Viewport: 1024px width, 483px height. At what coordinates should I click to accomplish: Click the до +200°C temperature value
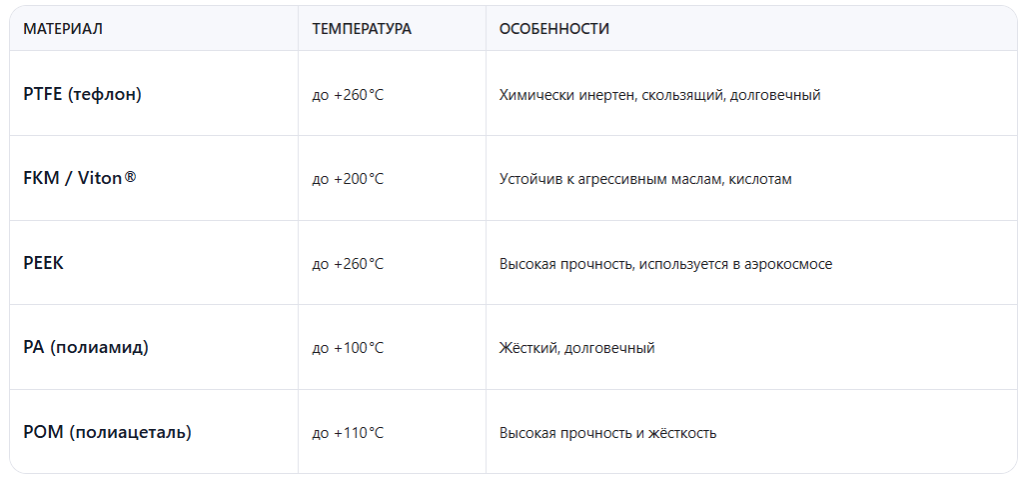click(x=348, y=179)
